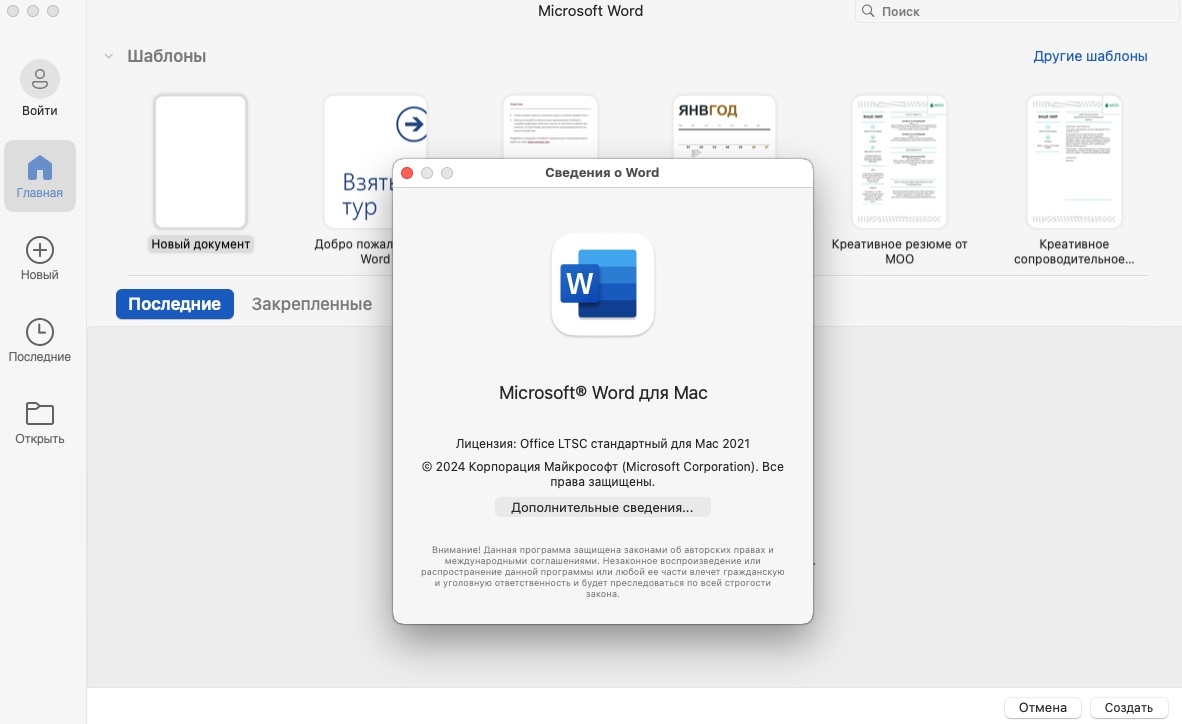Image resolution: width=1182 pixels, height=724 pixels.
Task: Switch to the Последние tab
Action: [x=174, y=304]
